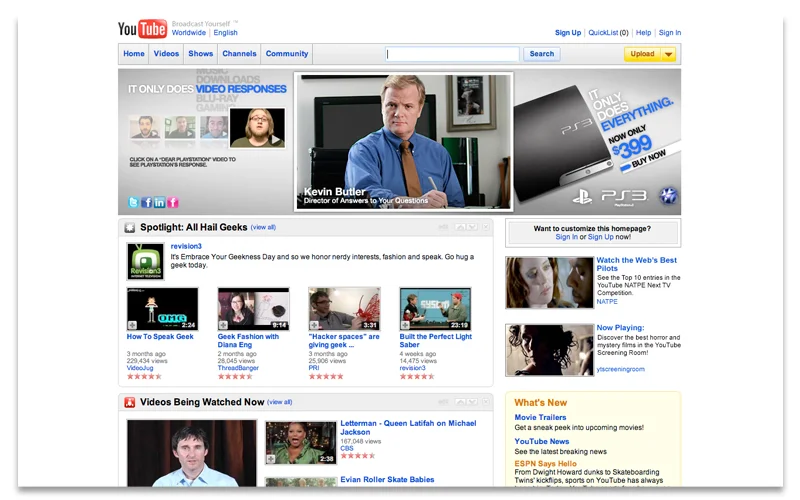Viewport: 800px width, 500px height.
Task: Add Hacker spaces video to QuickList
Action: point(314,325)
